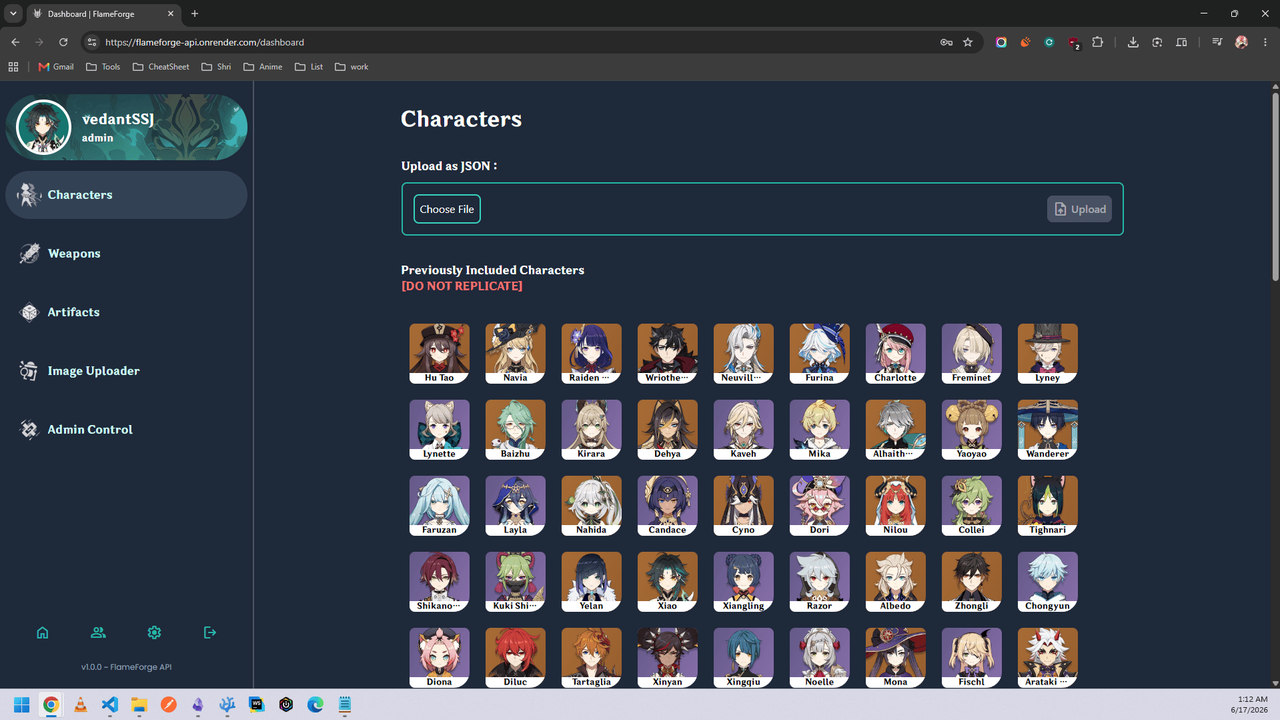The height and width of the screenshot is (720, 1280).
Task: Select the Tighnari character card
Action: 1047,505
